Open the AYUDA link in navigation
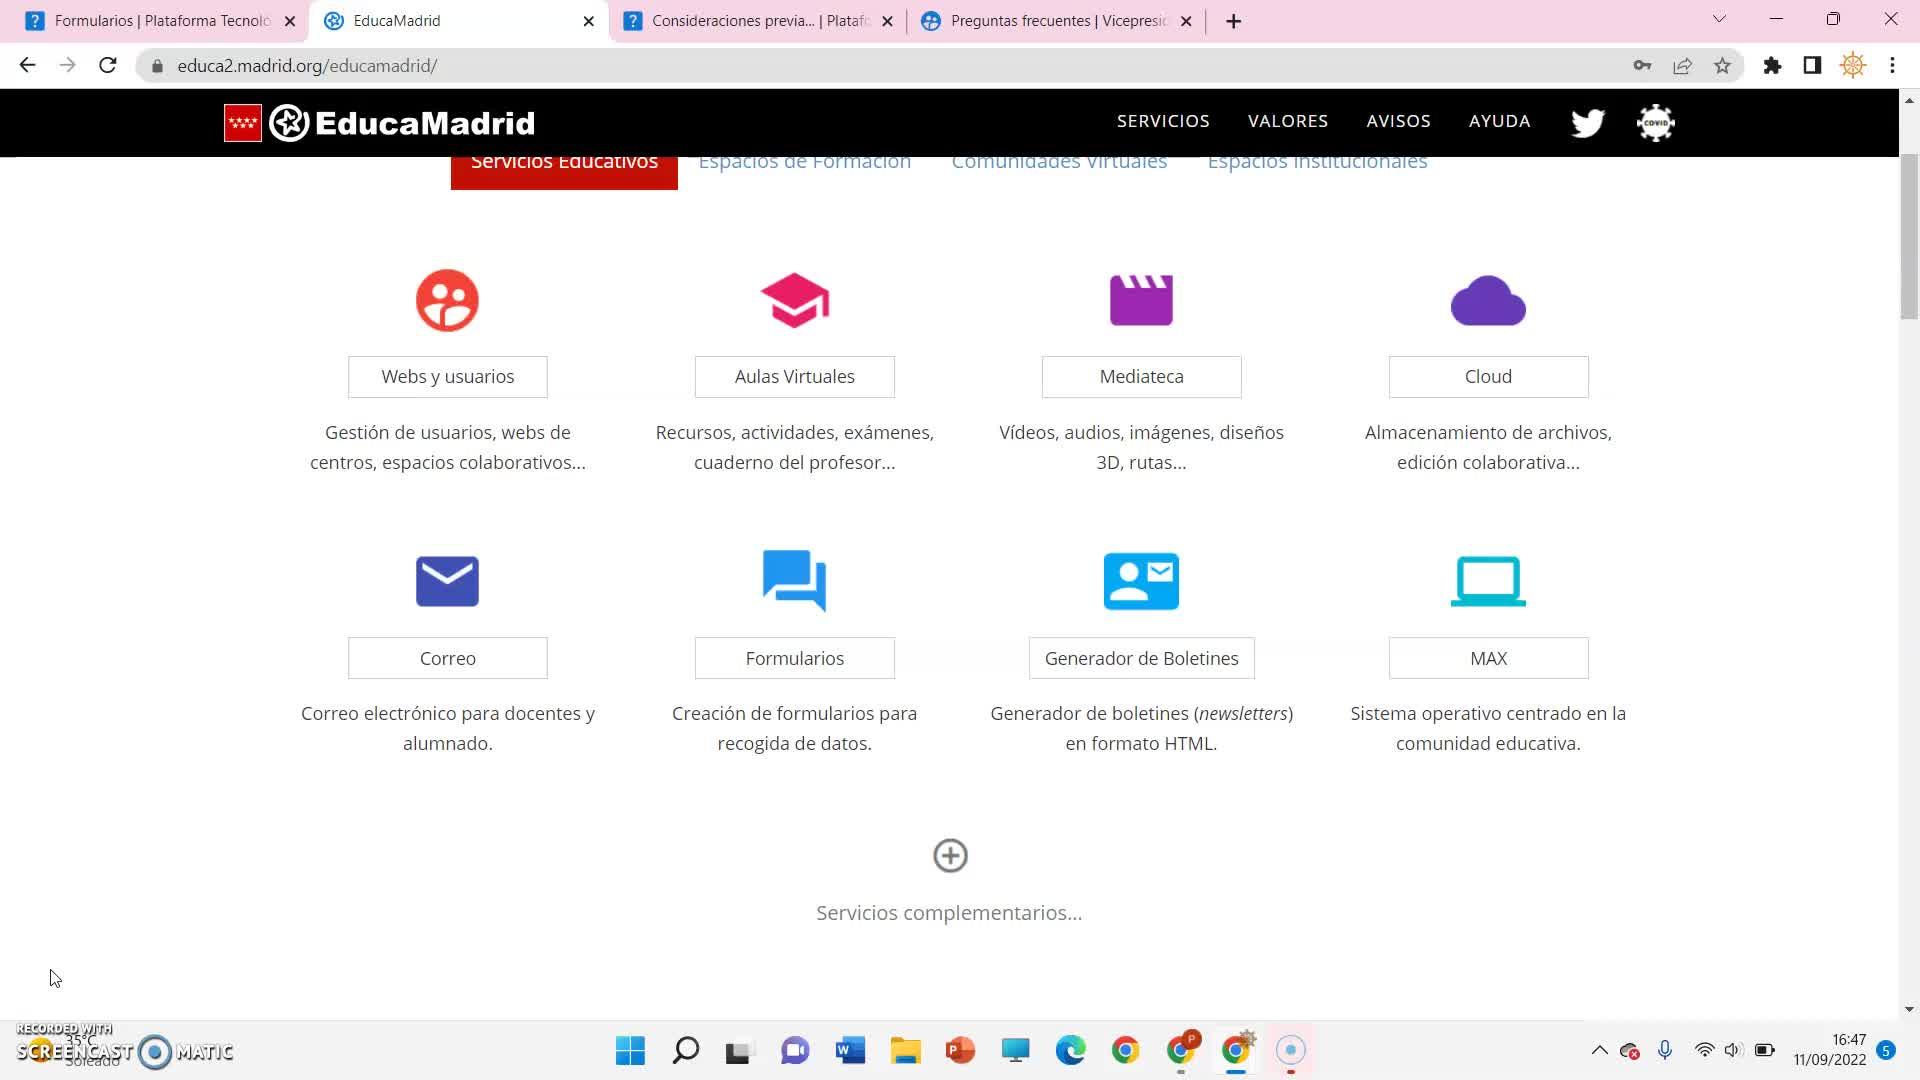 [x=1499, y=121]
